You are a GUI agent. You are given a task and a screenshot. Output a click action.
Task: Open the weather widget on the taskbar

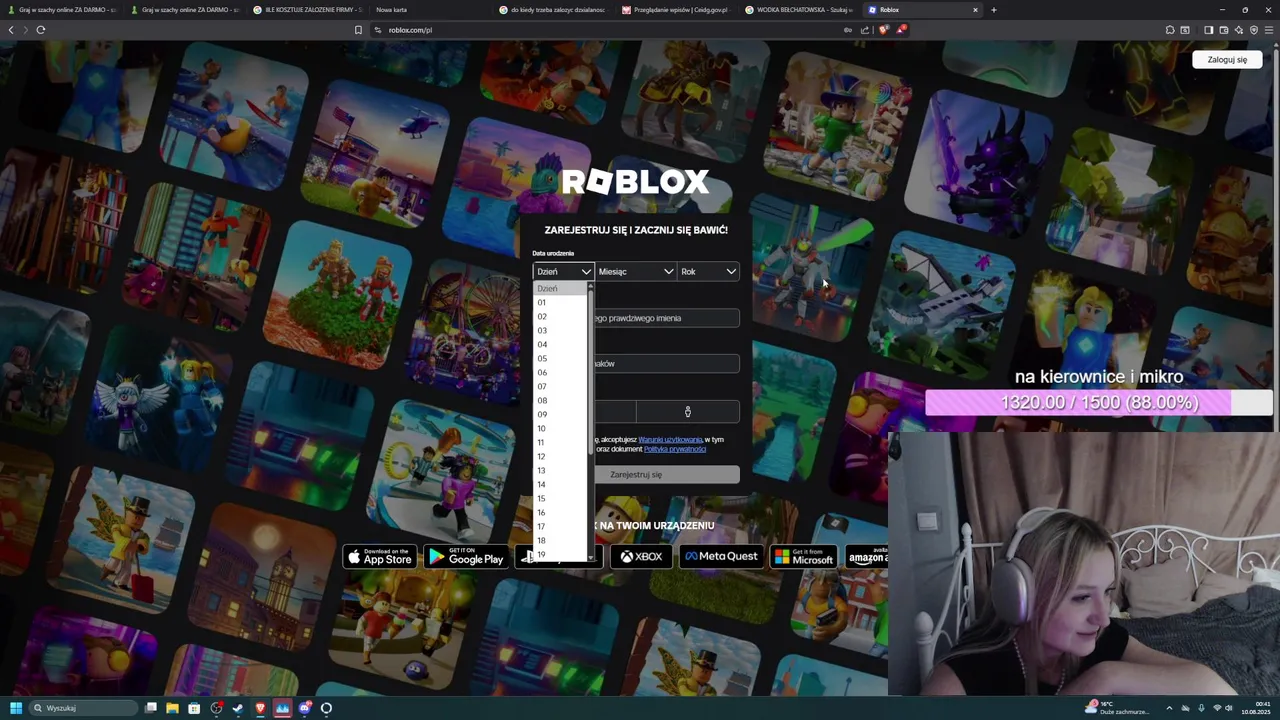1117,708
